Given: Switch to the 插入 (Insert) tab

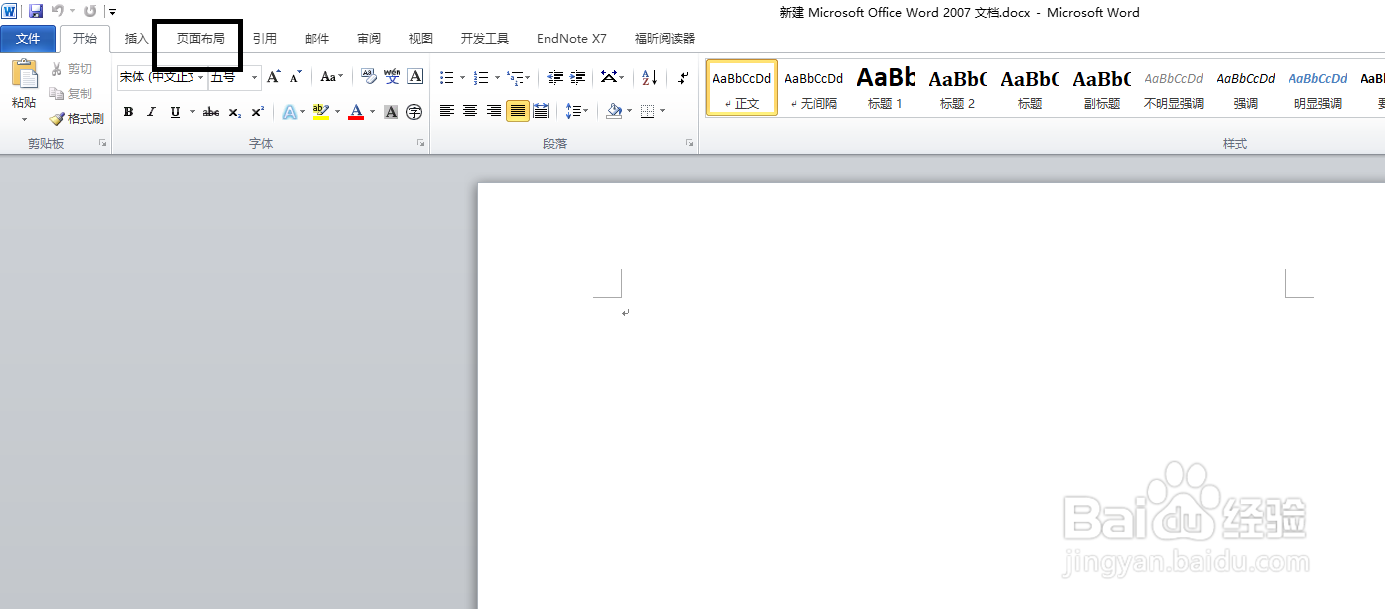Looking at the screenshot, I should 137,39.
